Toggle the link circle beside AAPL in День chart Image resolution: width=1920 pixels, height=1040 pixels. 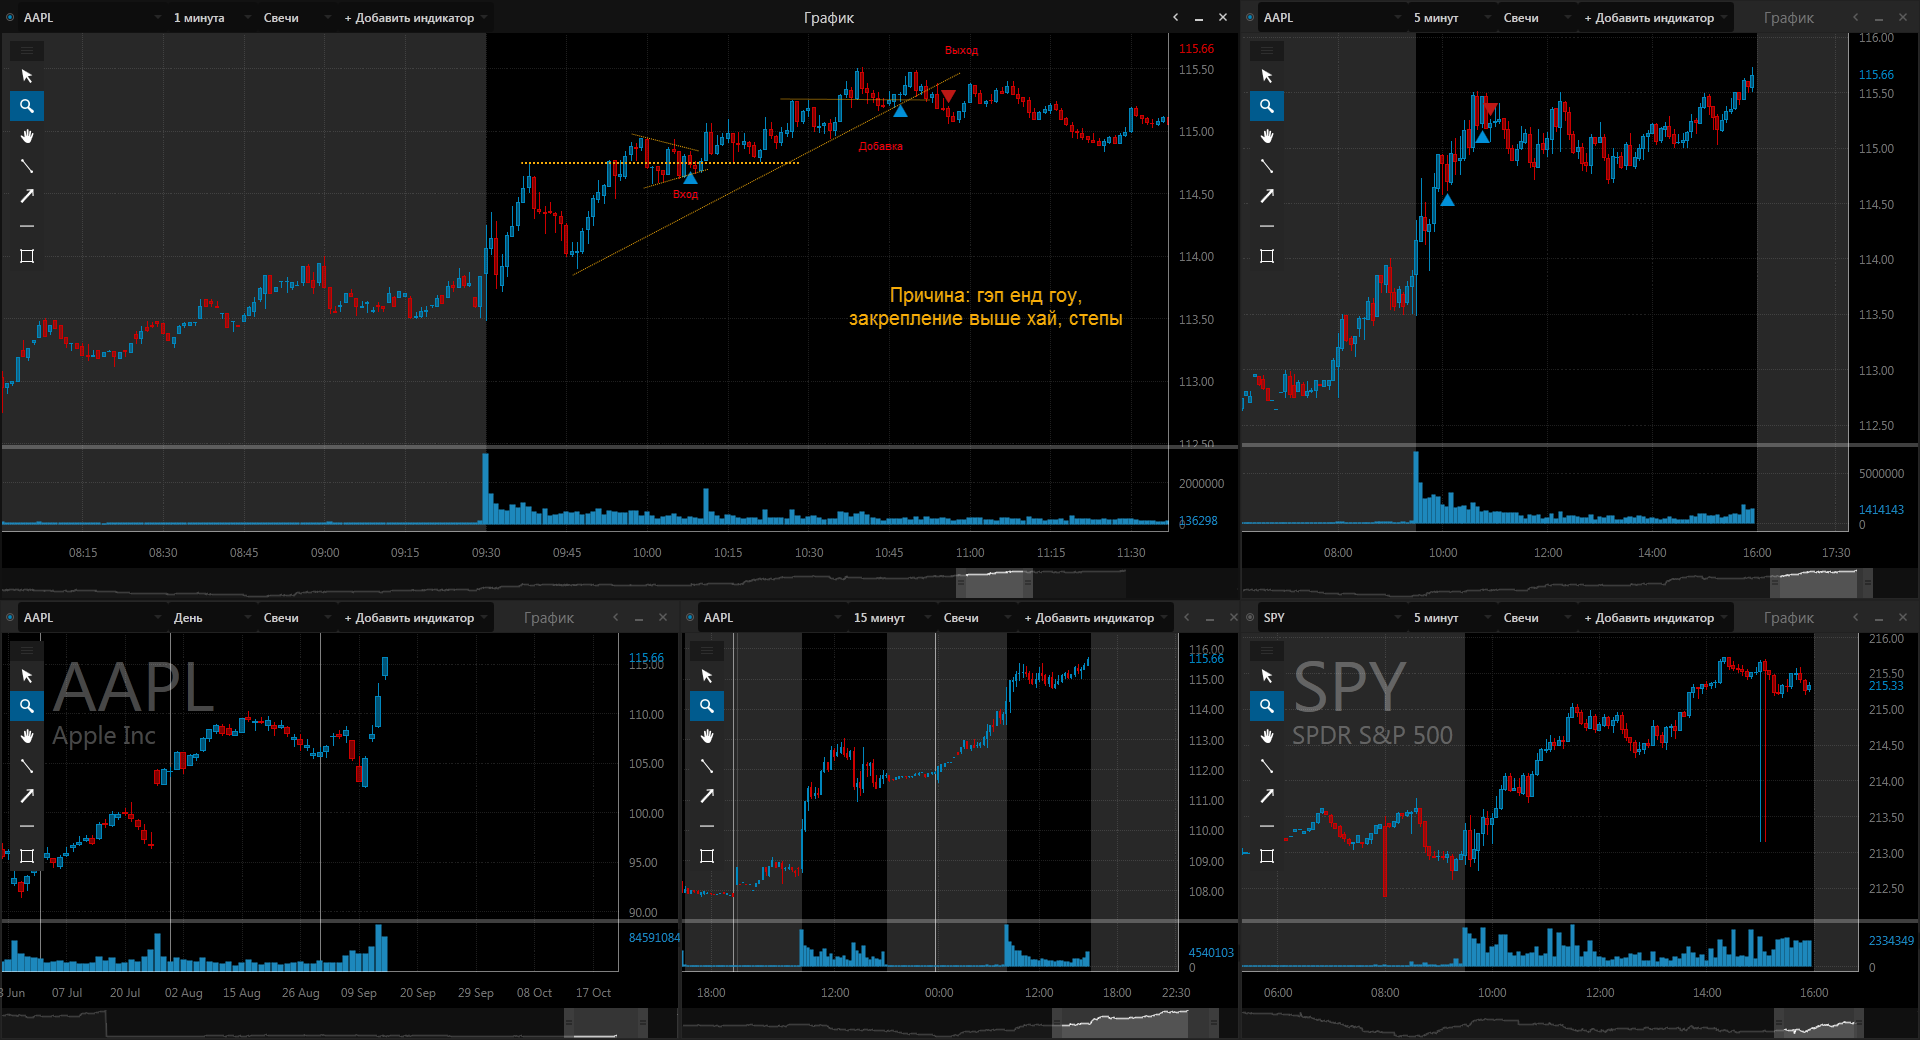coord(10,617)
